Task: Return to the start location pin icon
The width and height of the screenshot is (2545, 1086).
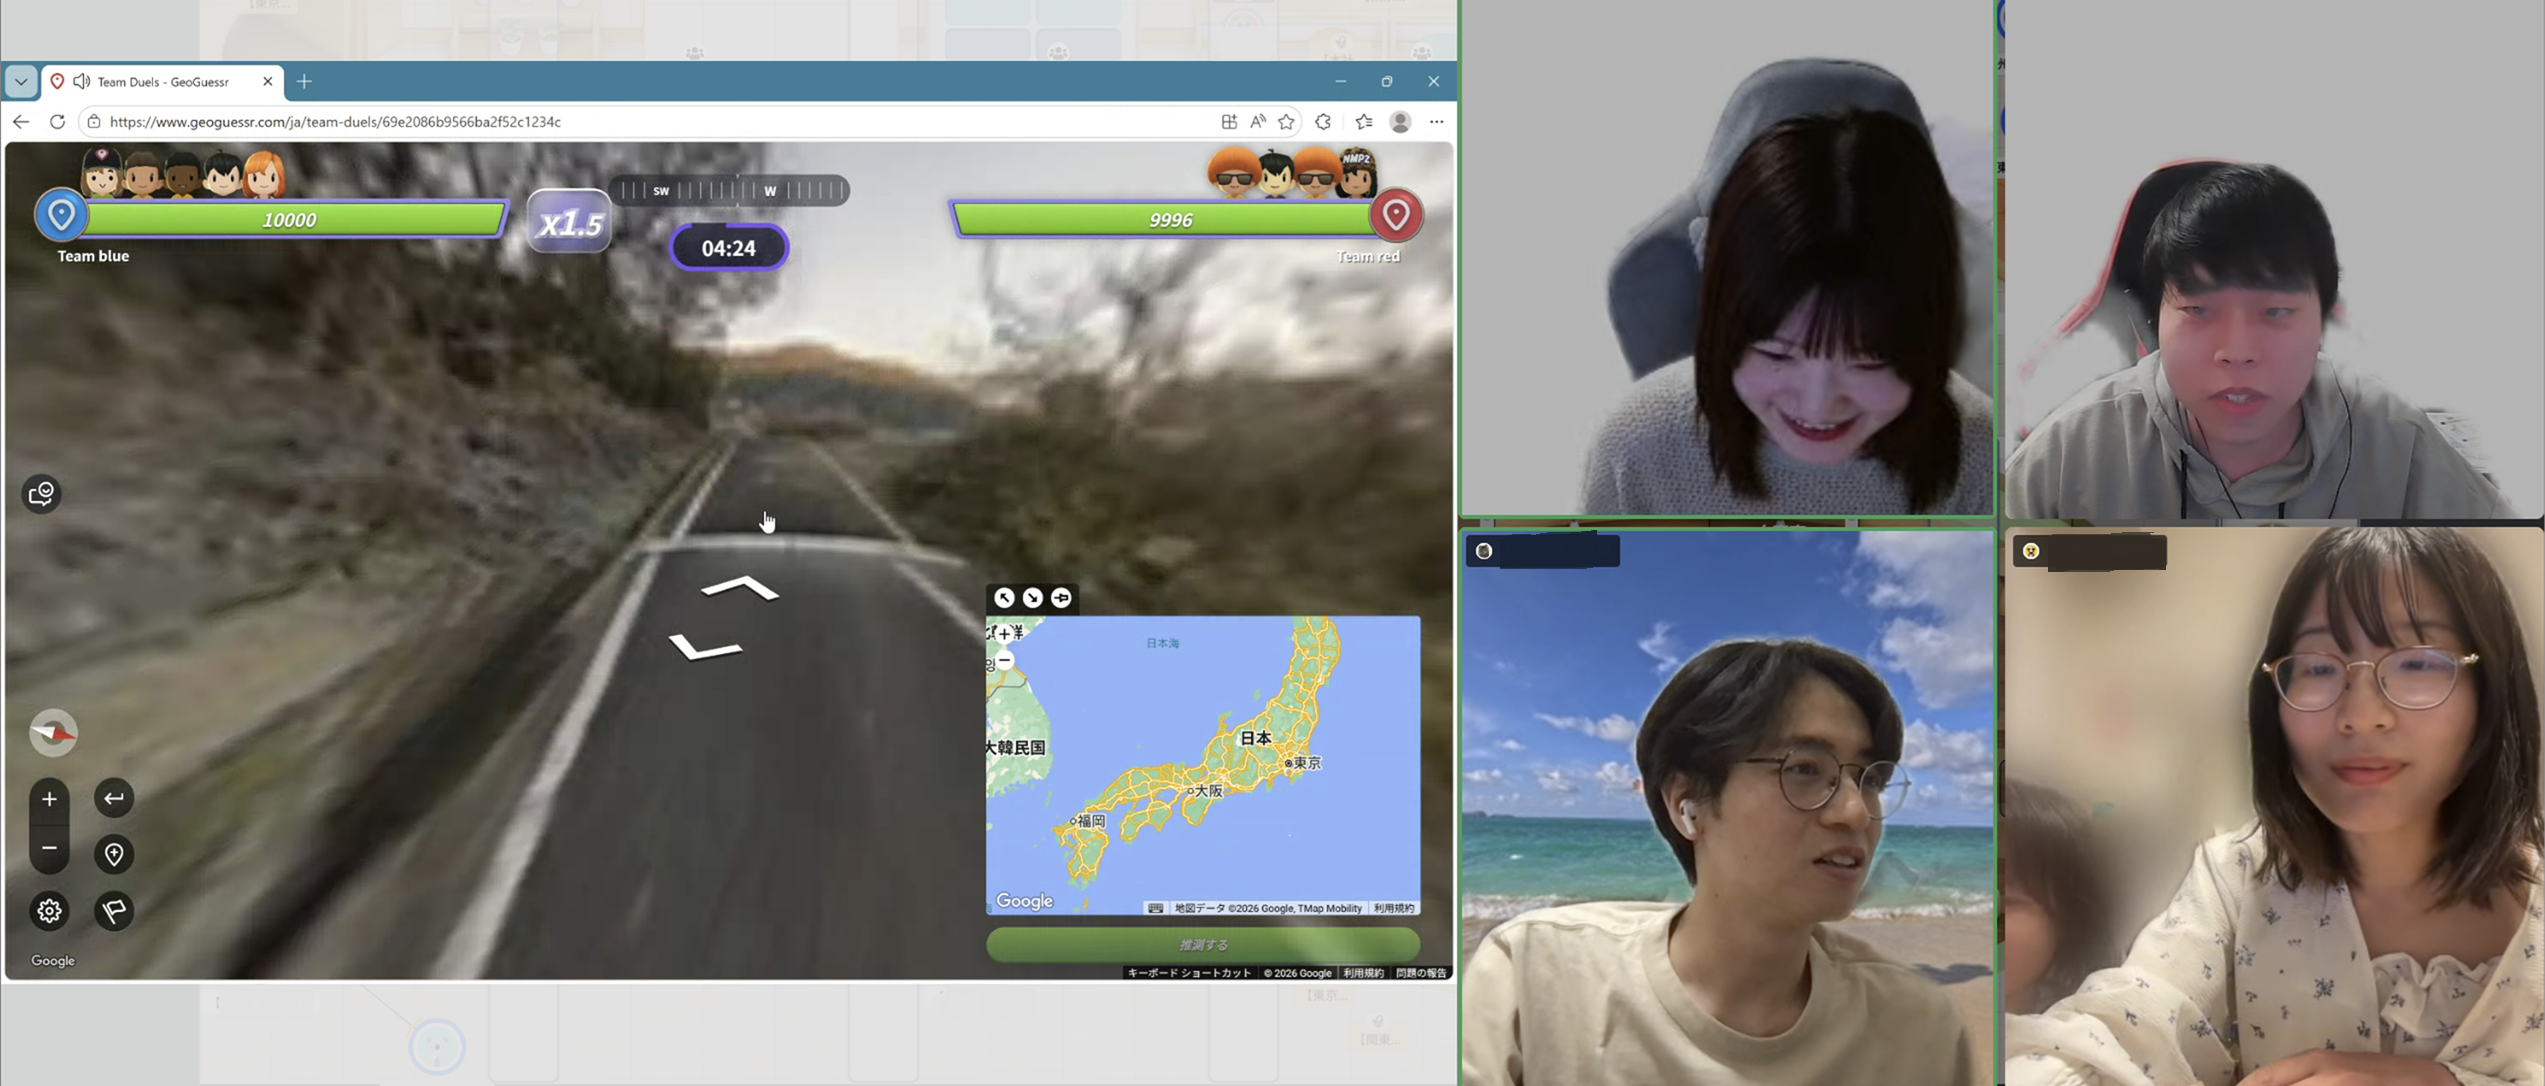Action: (x=114, y=854)
